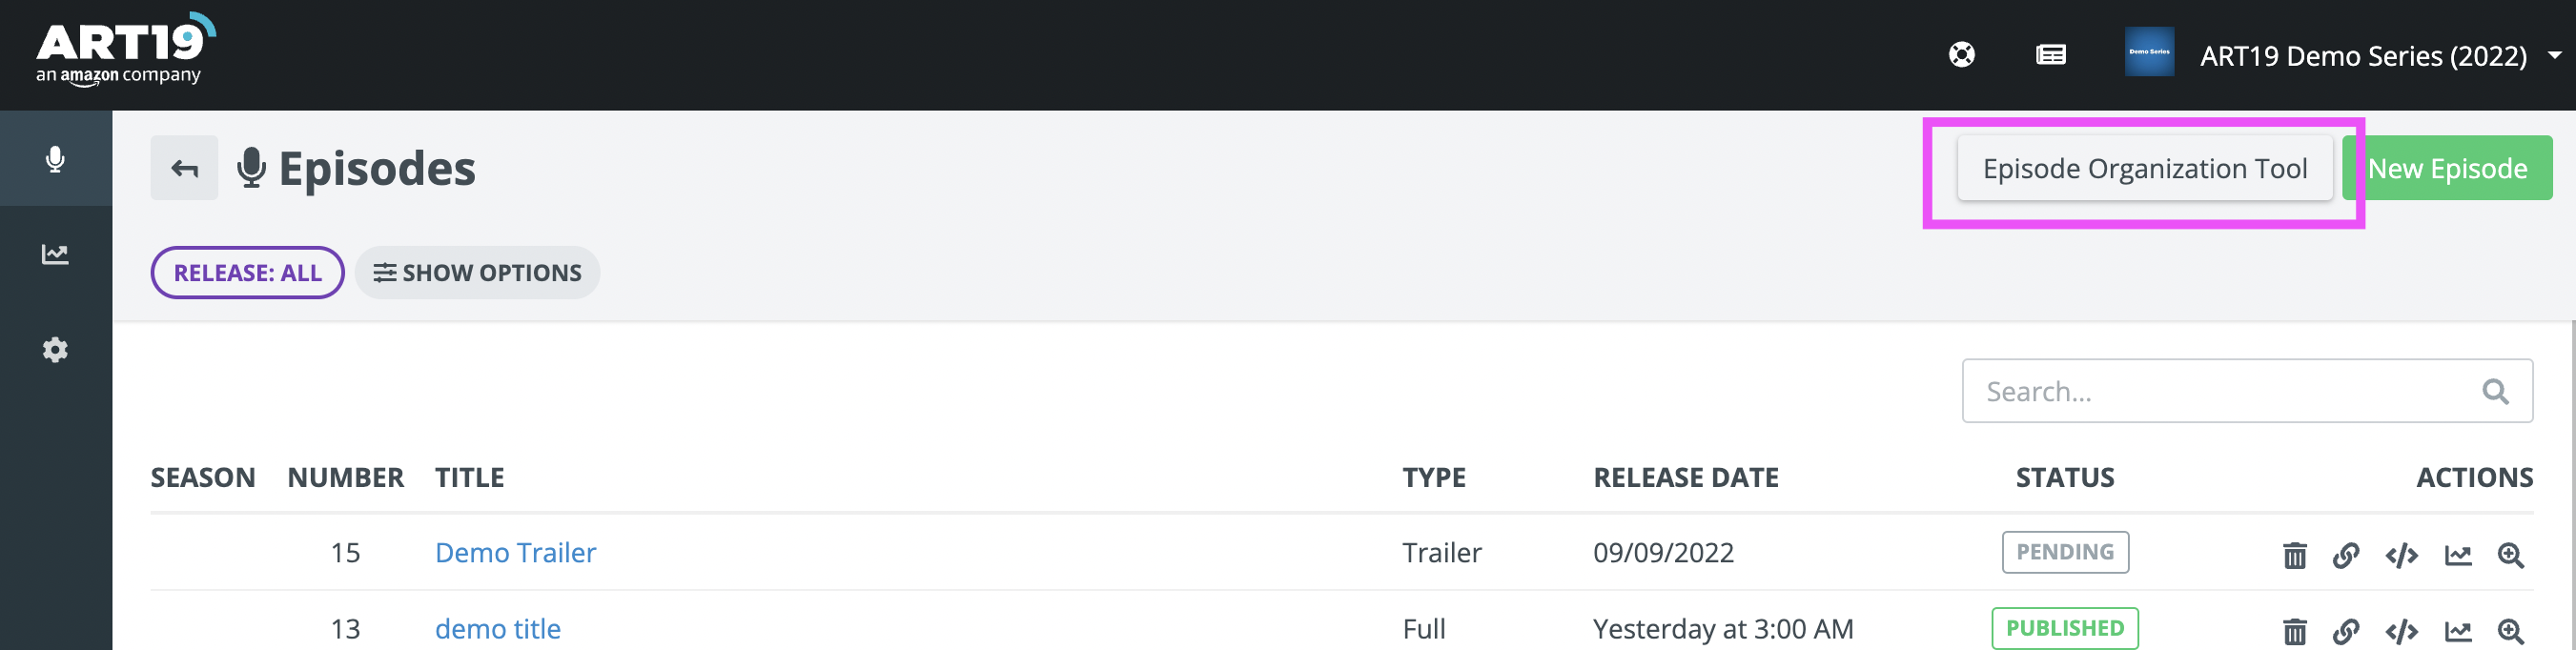
Task: Delete the demo title episode
Action: coord(2295,631)
